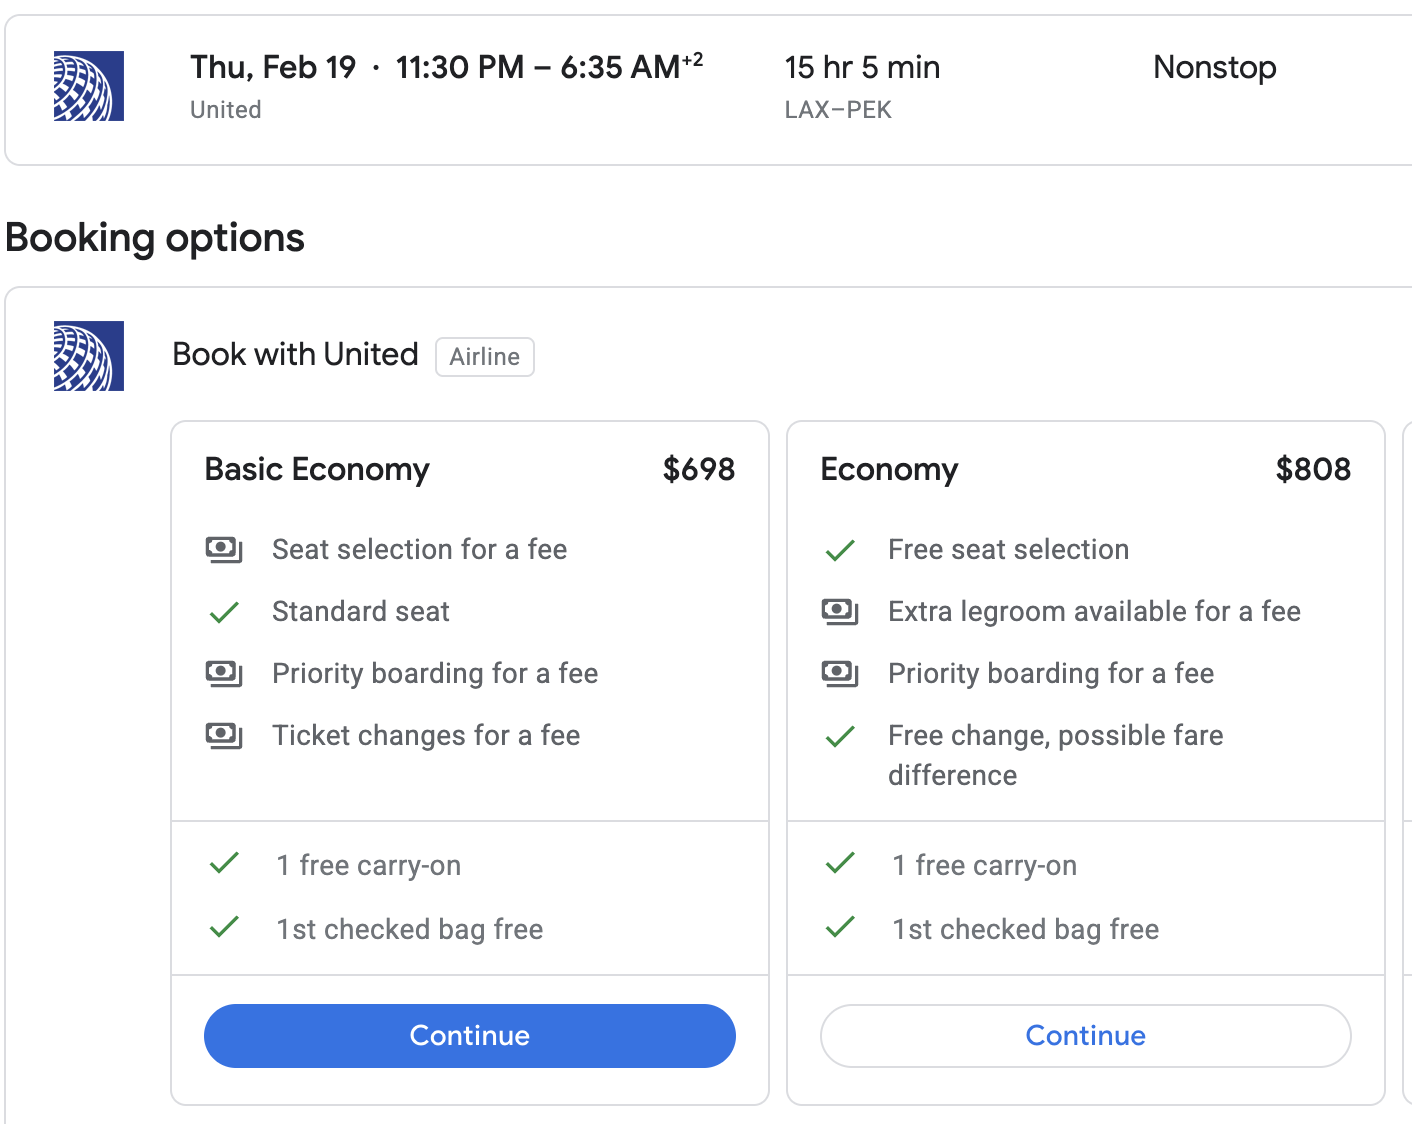1412x1124 pixels.
Task: Click fee icon beside Extra legroom available
Action: 840,611
